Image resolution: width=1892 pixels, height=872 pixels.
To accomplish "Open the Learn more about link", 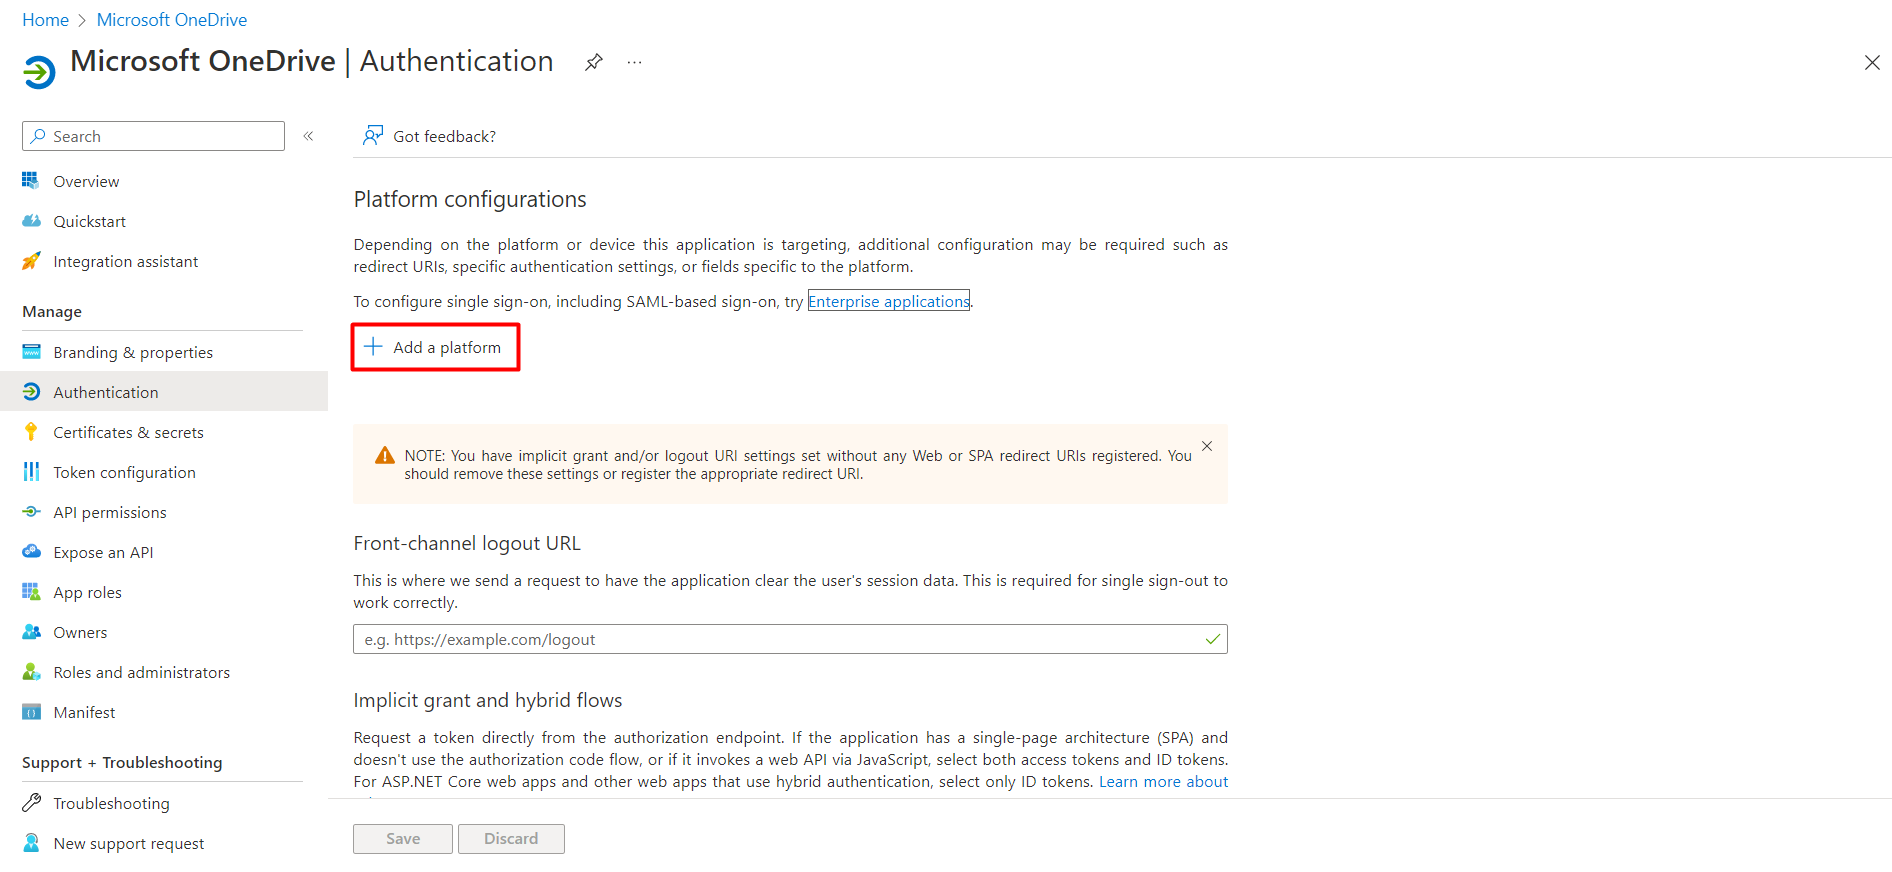I will [x=1163, y=782].
